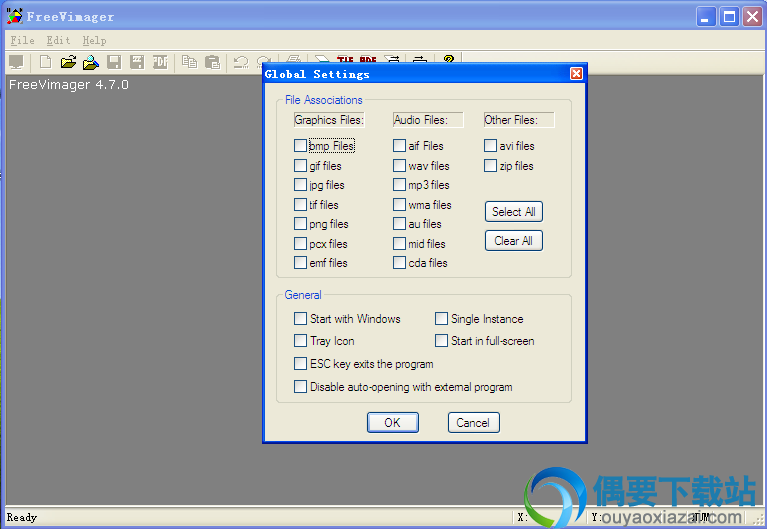Click the full-screen monitor toolbar icon

click(x=16, y=62)
